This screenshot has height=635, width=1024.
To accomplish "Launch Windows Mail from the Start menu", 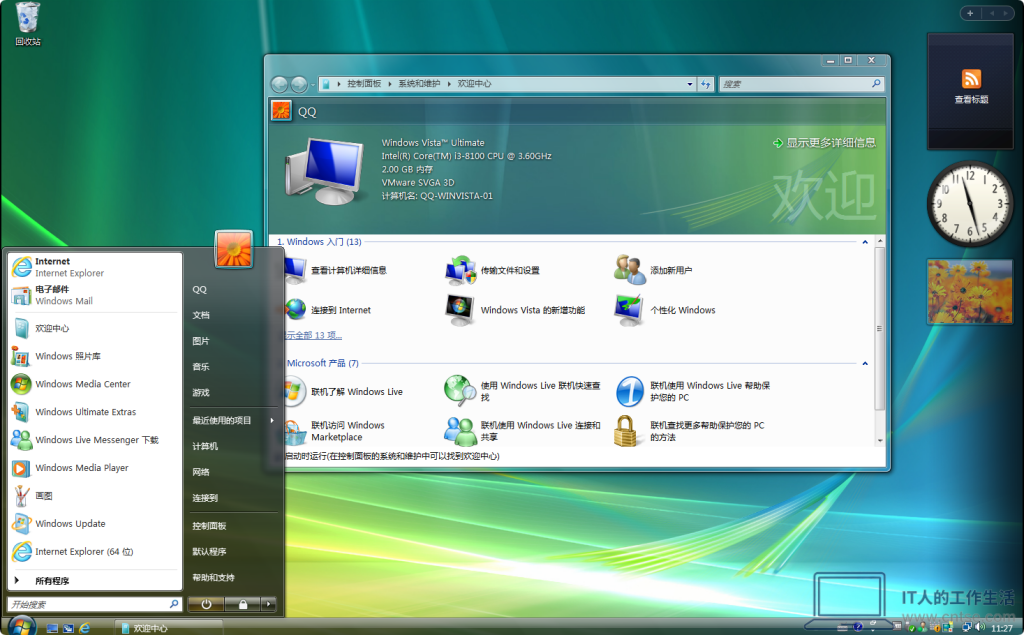I will [x=94, y=295].
